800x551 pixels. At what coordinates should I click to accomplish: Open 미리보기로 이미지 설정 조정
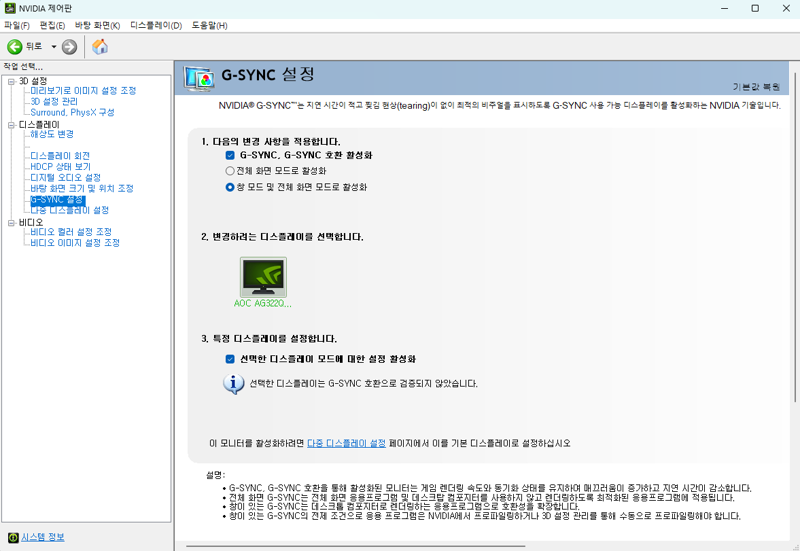click(83, 91)
